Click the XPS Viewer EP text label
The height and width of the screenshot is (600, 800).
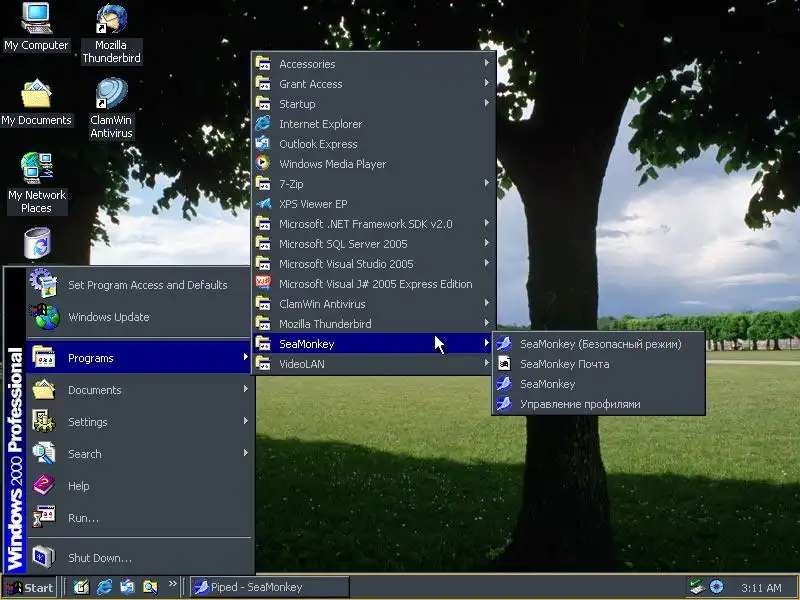click(x=313, y=204)
